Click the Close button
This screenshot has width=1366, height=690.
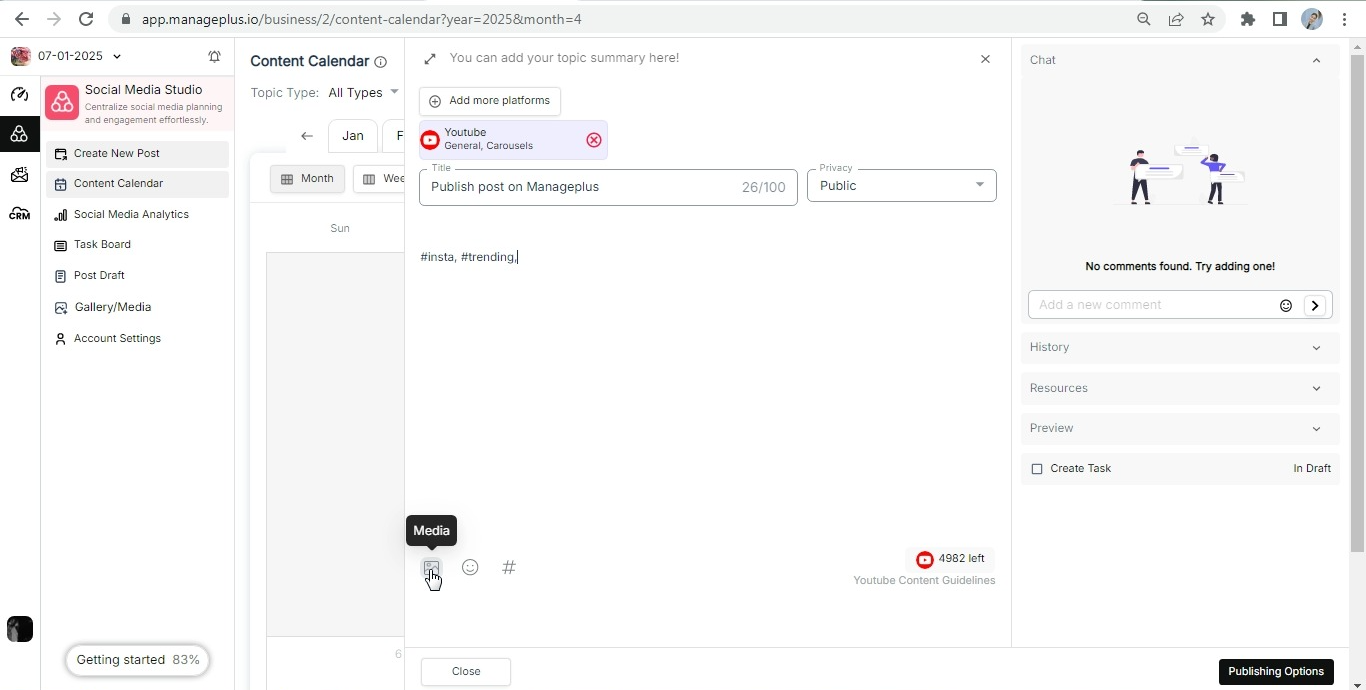pos(466,672)
